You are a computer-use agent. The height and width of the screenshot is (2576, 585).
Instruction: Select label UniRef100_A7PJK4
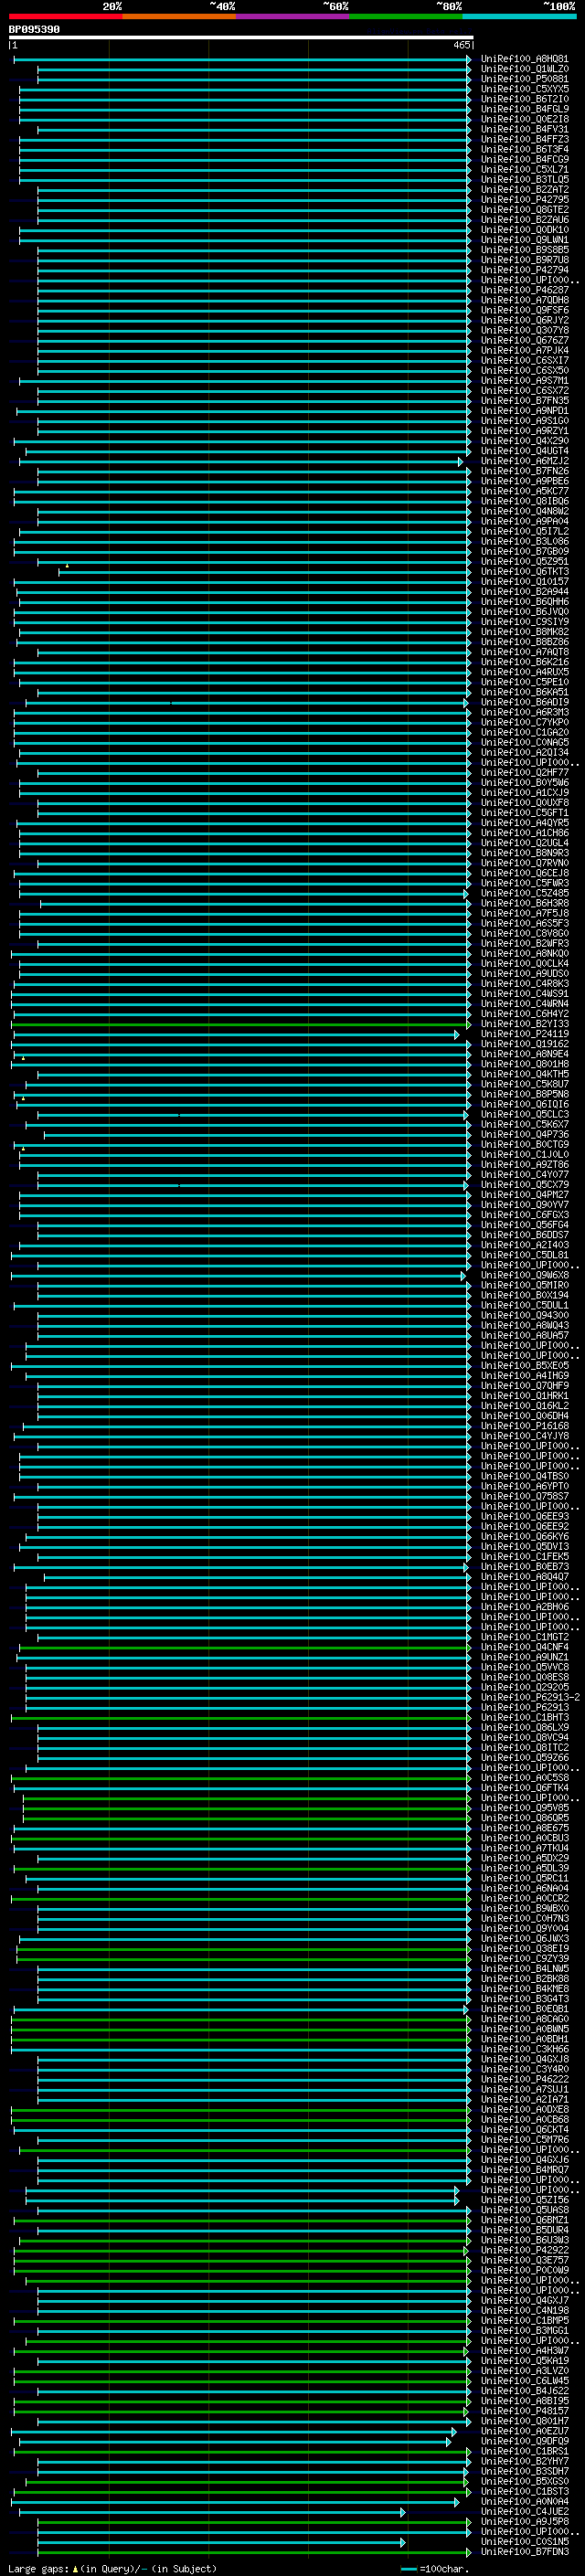[x=525, y=351]
